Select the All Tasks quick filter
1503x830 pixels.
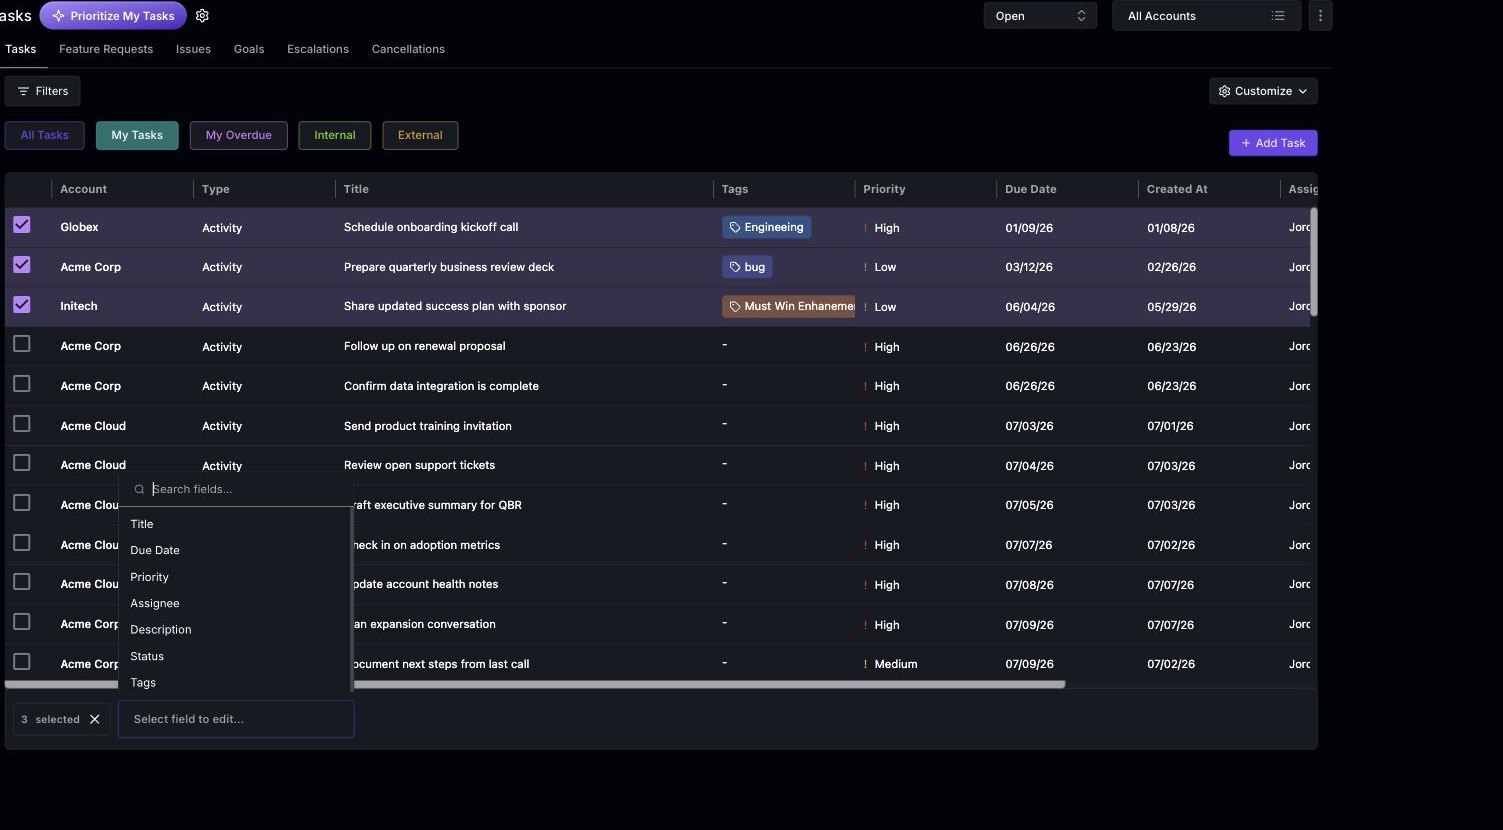[x=45, y=135]
